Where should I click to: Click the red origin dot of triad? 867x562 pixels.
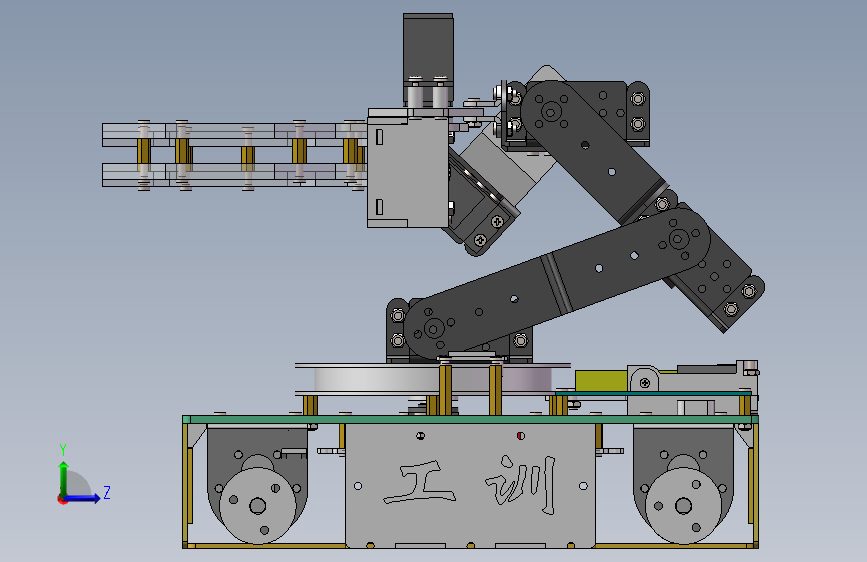[61, 499]
